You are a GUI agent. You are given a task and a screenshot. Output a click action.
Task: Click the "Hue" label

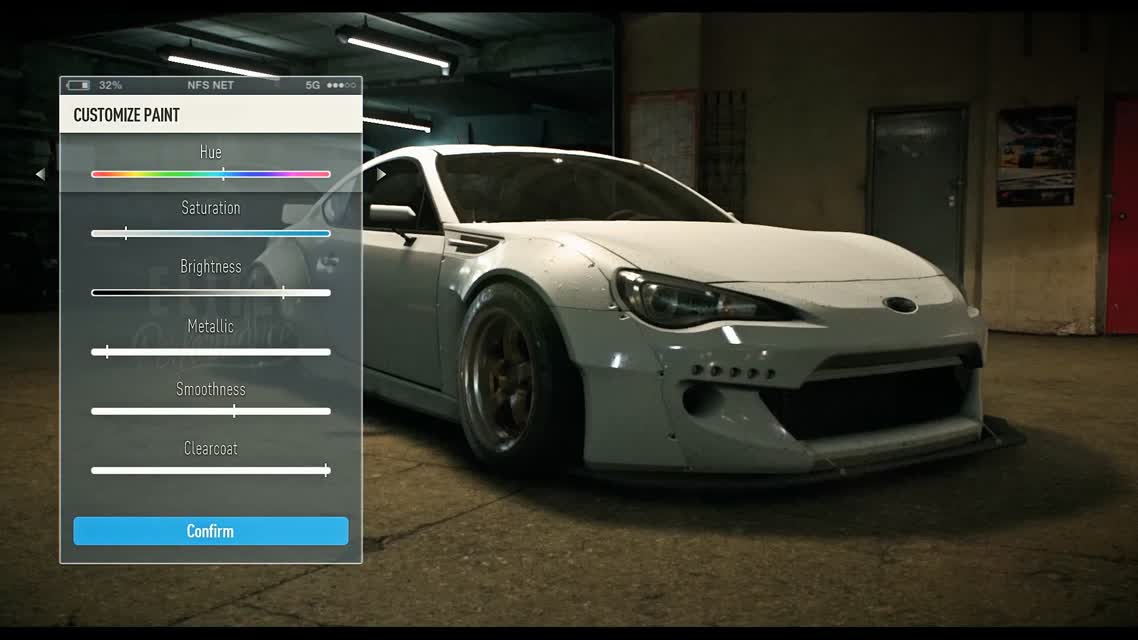coord(210,152)
